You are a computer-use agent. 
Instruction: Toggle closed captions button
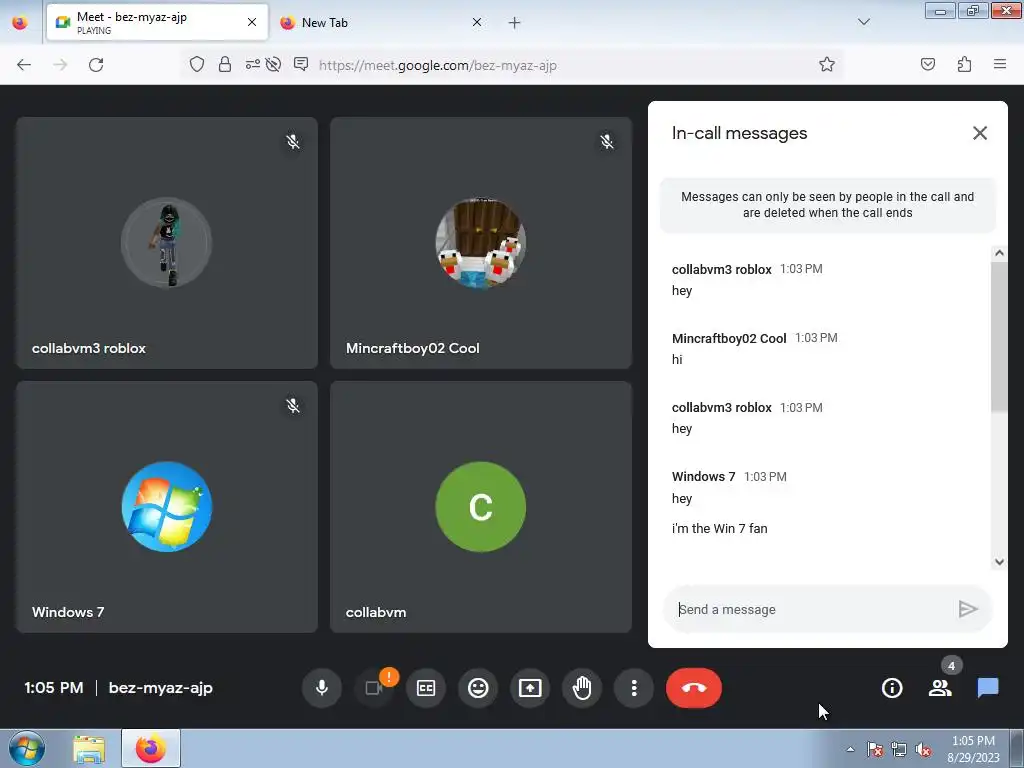(426, 688)
